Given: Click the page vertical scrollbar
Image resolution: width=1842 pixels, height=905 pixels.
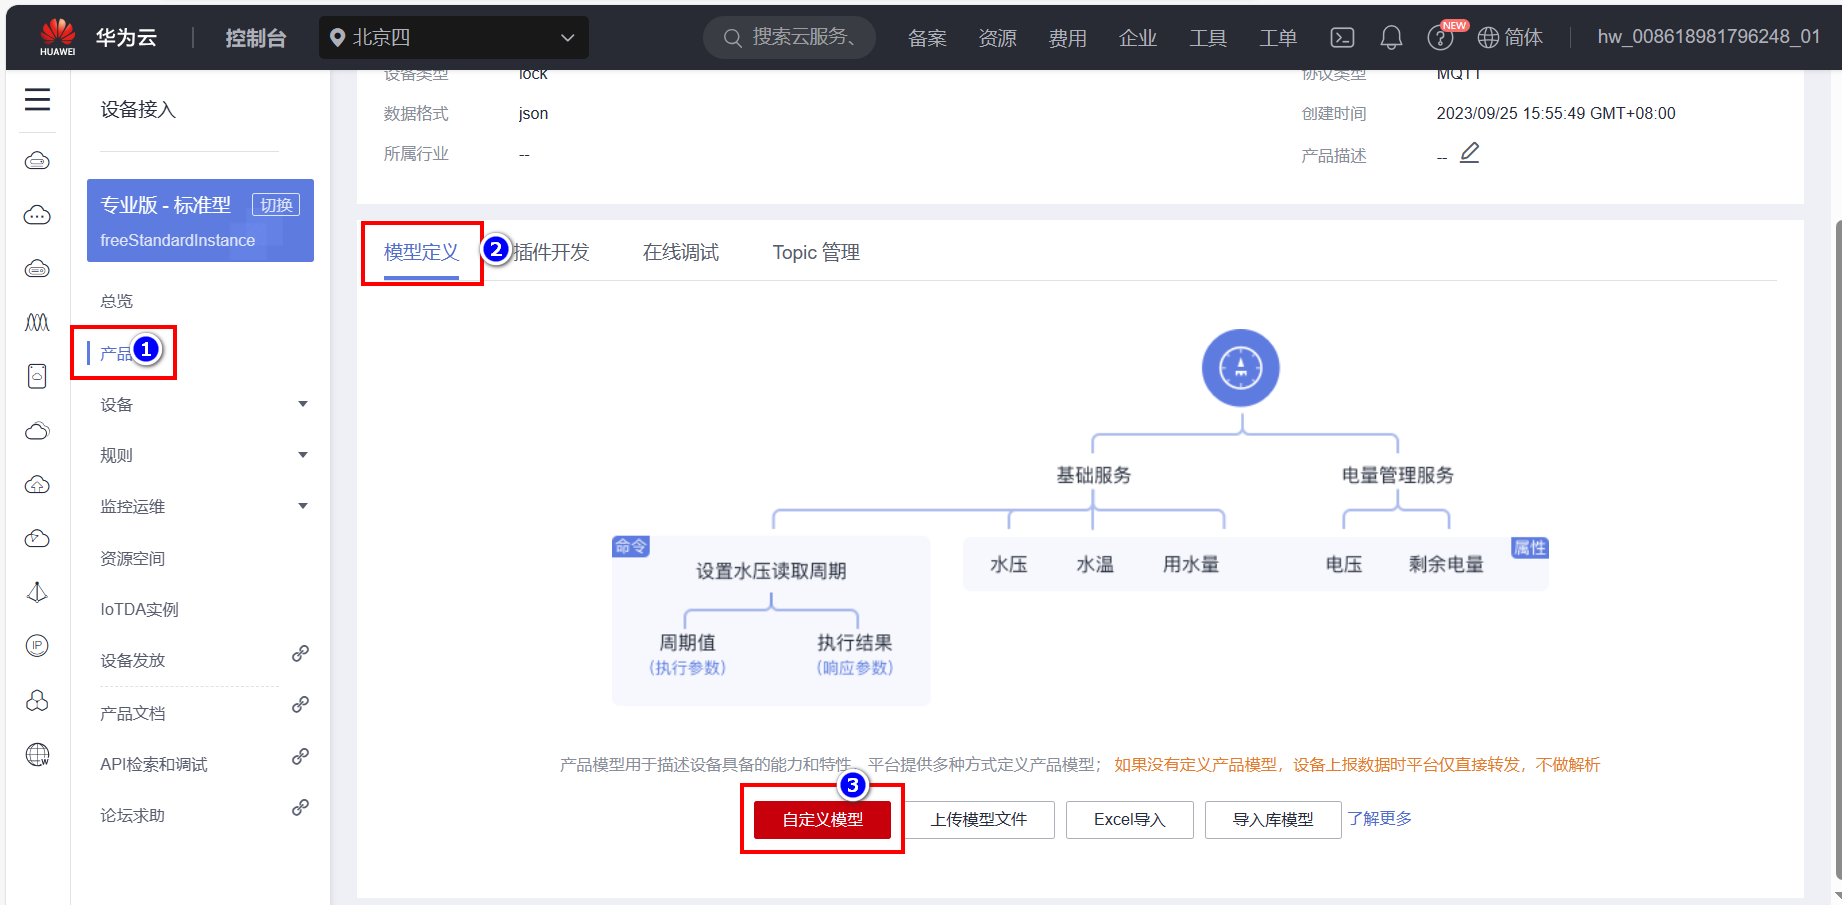Looking at the screenshot, I should pyautogui.click(x=1838, y=550).
